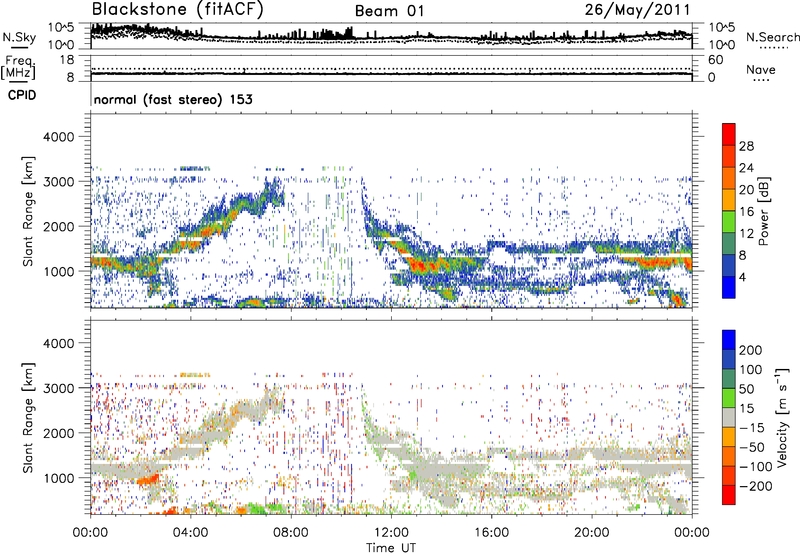Select the 'N.Search' legend label

(772, 37)
